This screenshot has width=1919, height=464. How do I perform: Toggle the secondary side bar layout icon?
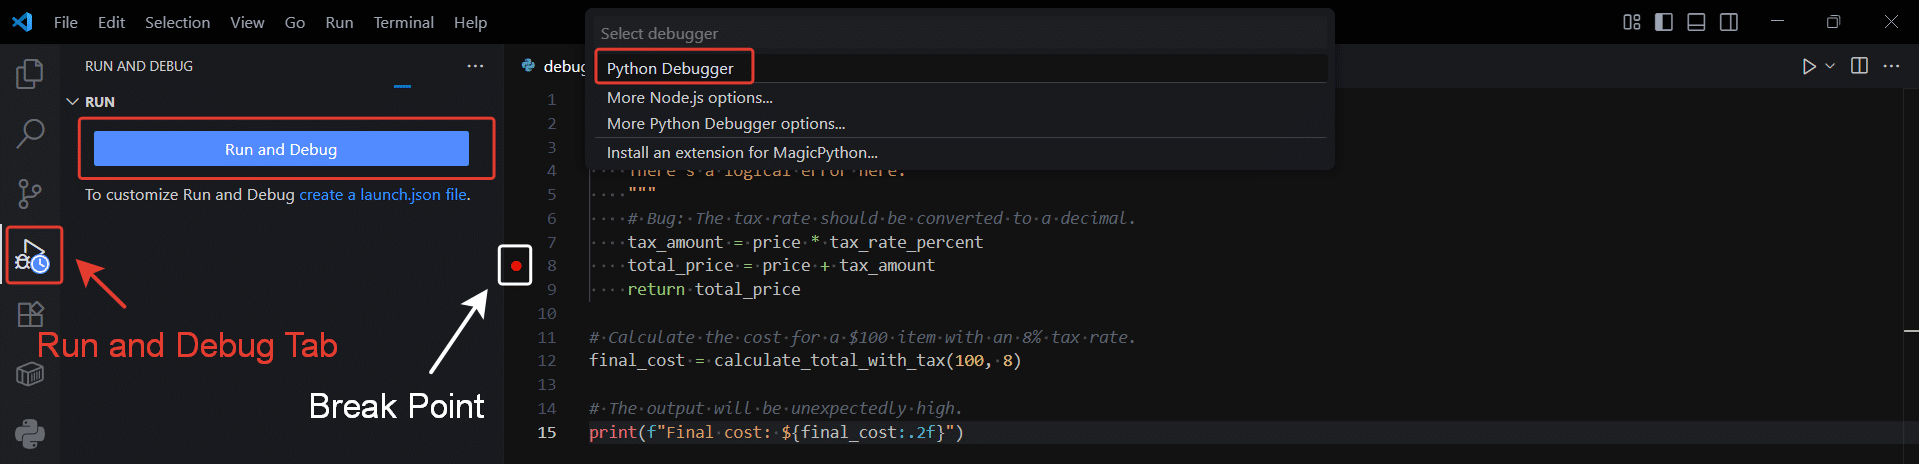click(x=1728, y=22)
